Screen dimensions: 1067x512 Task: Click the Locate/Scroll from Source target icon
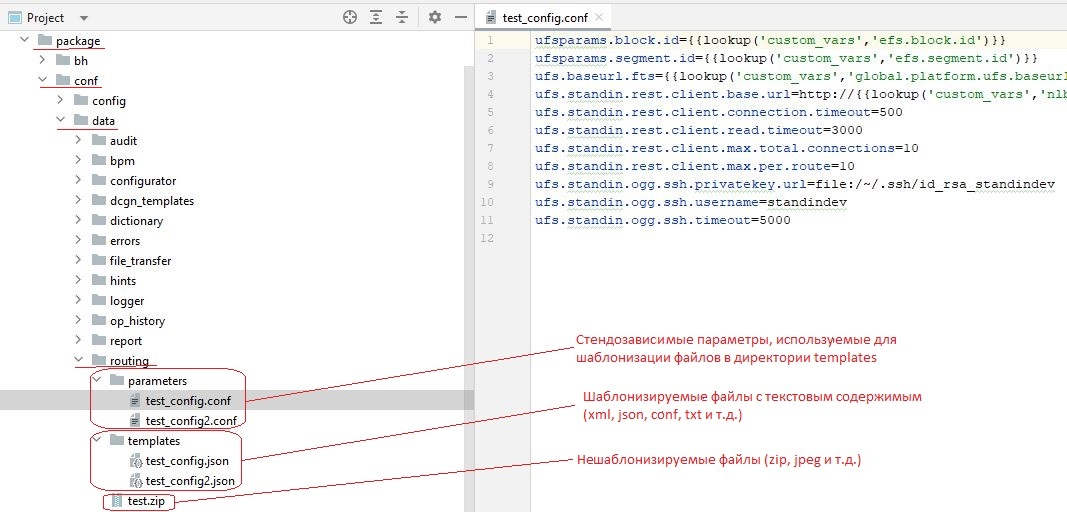click(x=350, y=17)
